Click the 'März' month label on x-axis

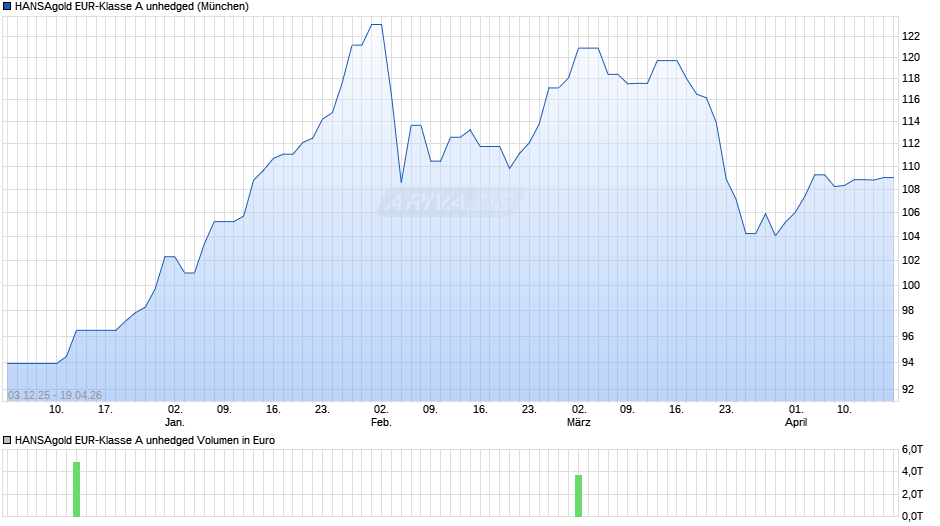click(579, 422)
